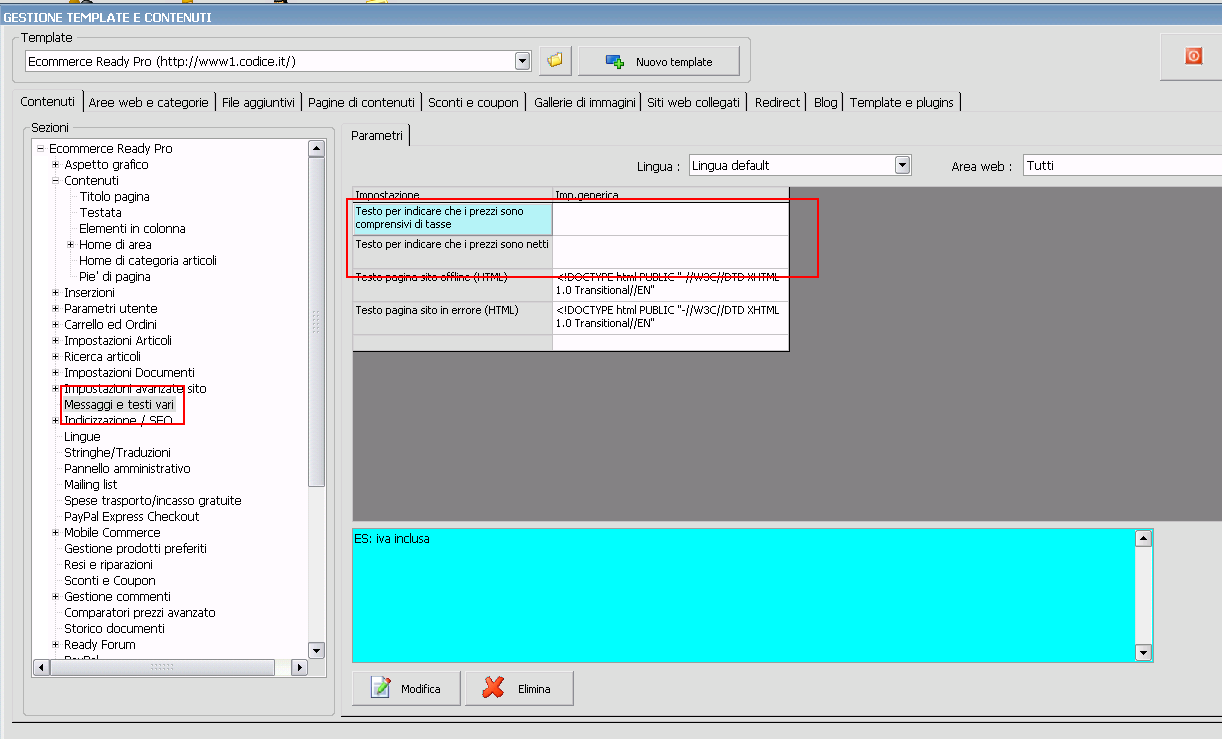Image resolution: width=1222 pixels, height=739 pixels.
Task: Switch to the Siti web collegati tab
Action: [693, 102]
